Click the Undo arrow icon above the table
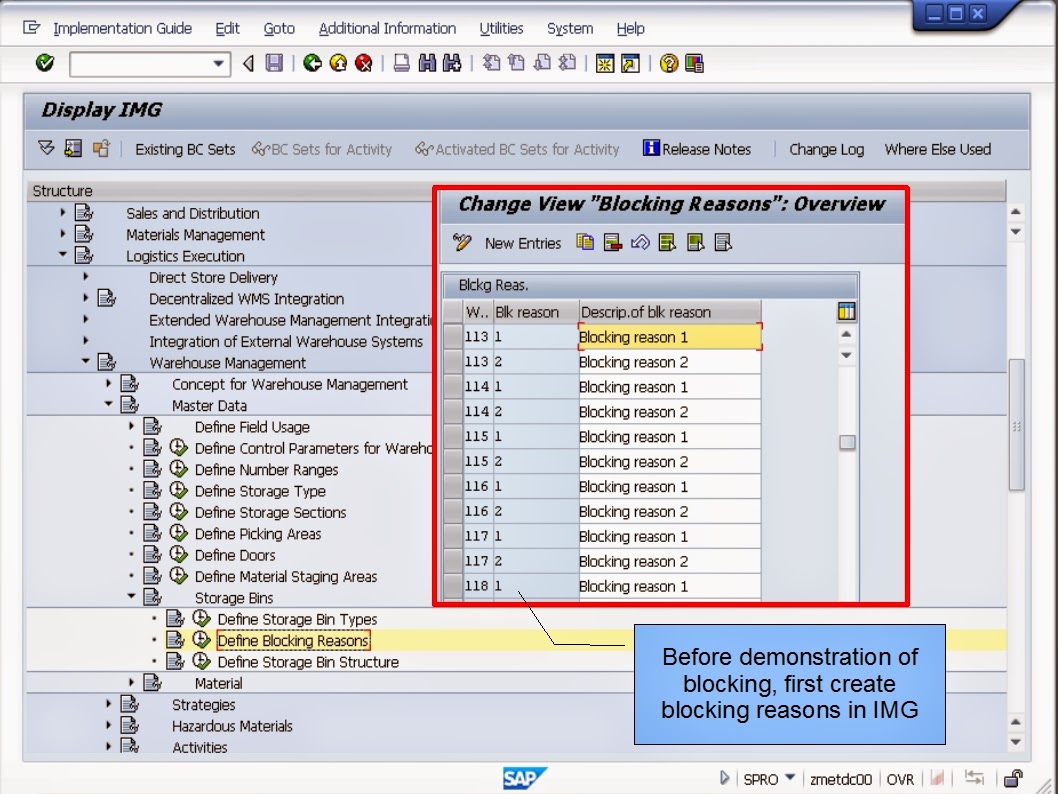Viewport: 1058px width, 794px height. (640, 242)
